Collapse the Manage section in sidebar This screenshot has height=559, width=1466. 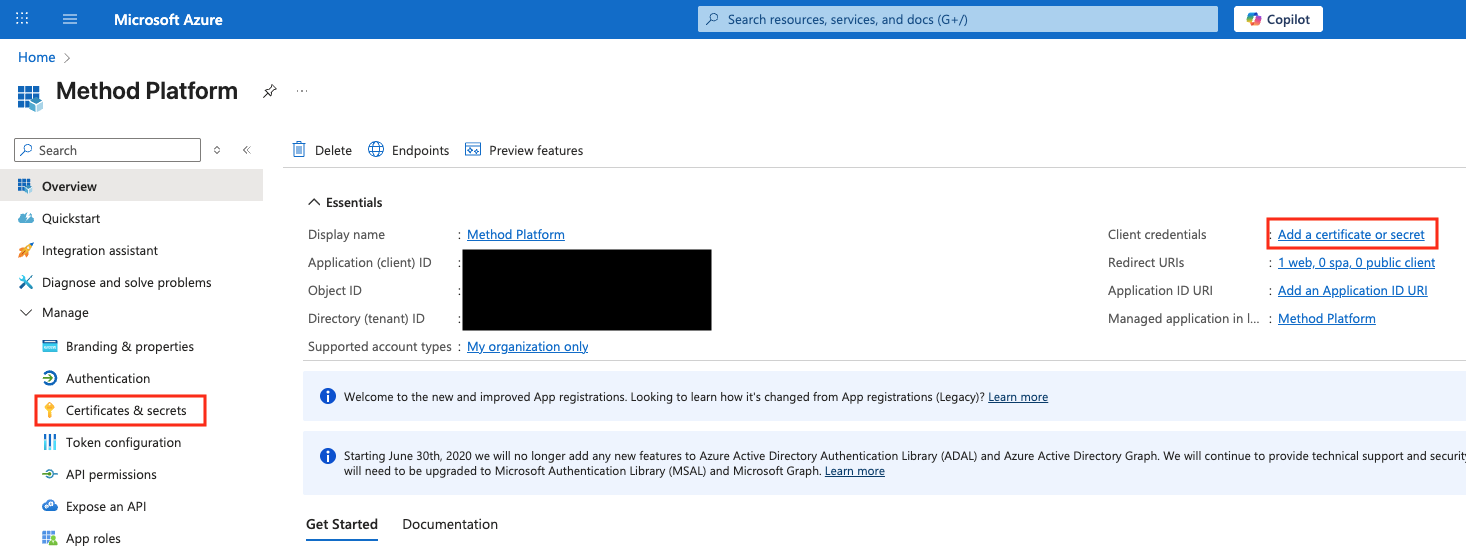[26, 313]
